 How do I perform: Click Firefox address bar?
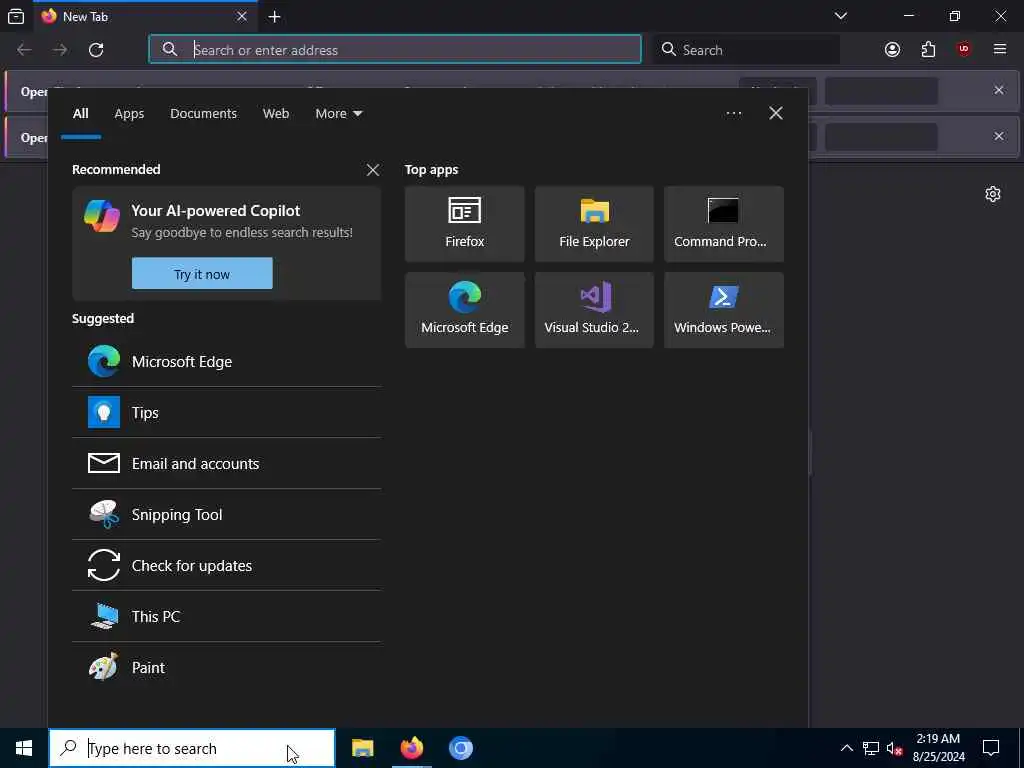[x=395, y=50]
